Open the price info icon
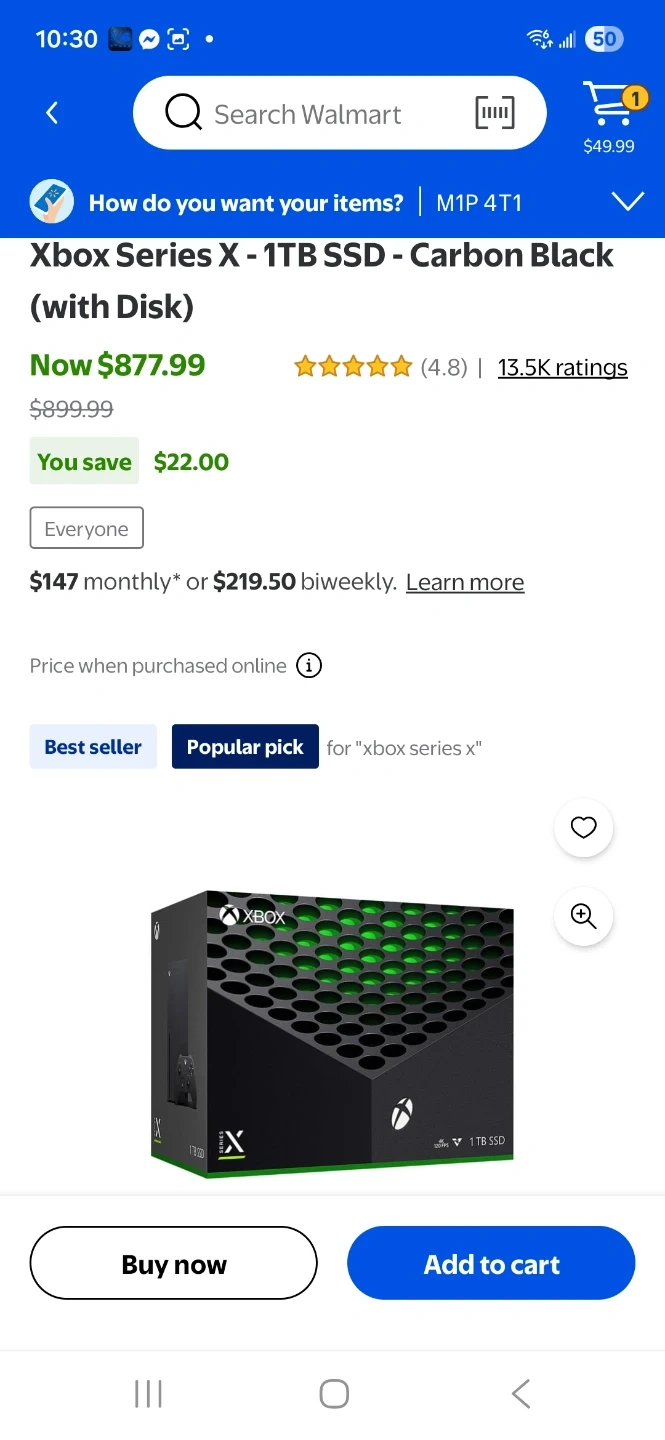Image resolution: width=665 pixels, height=1440 pixels. pos(310,666)
